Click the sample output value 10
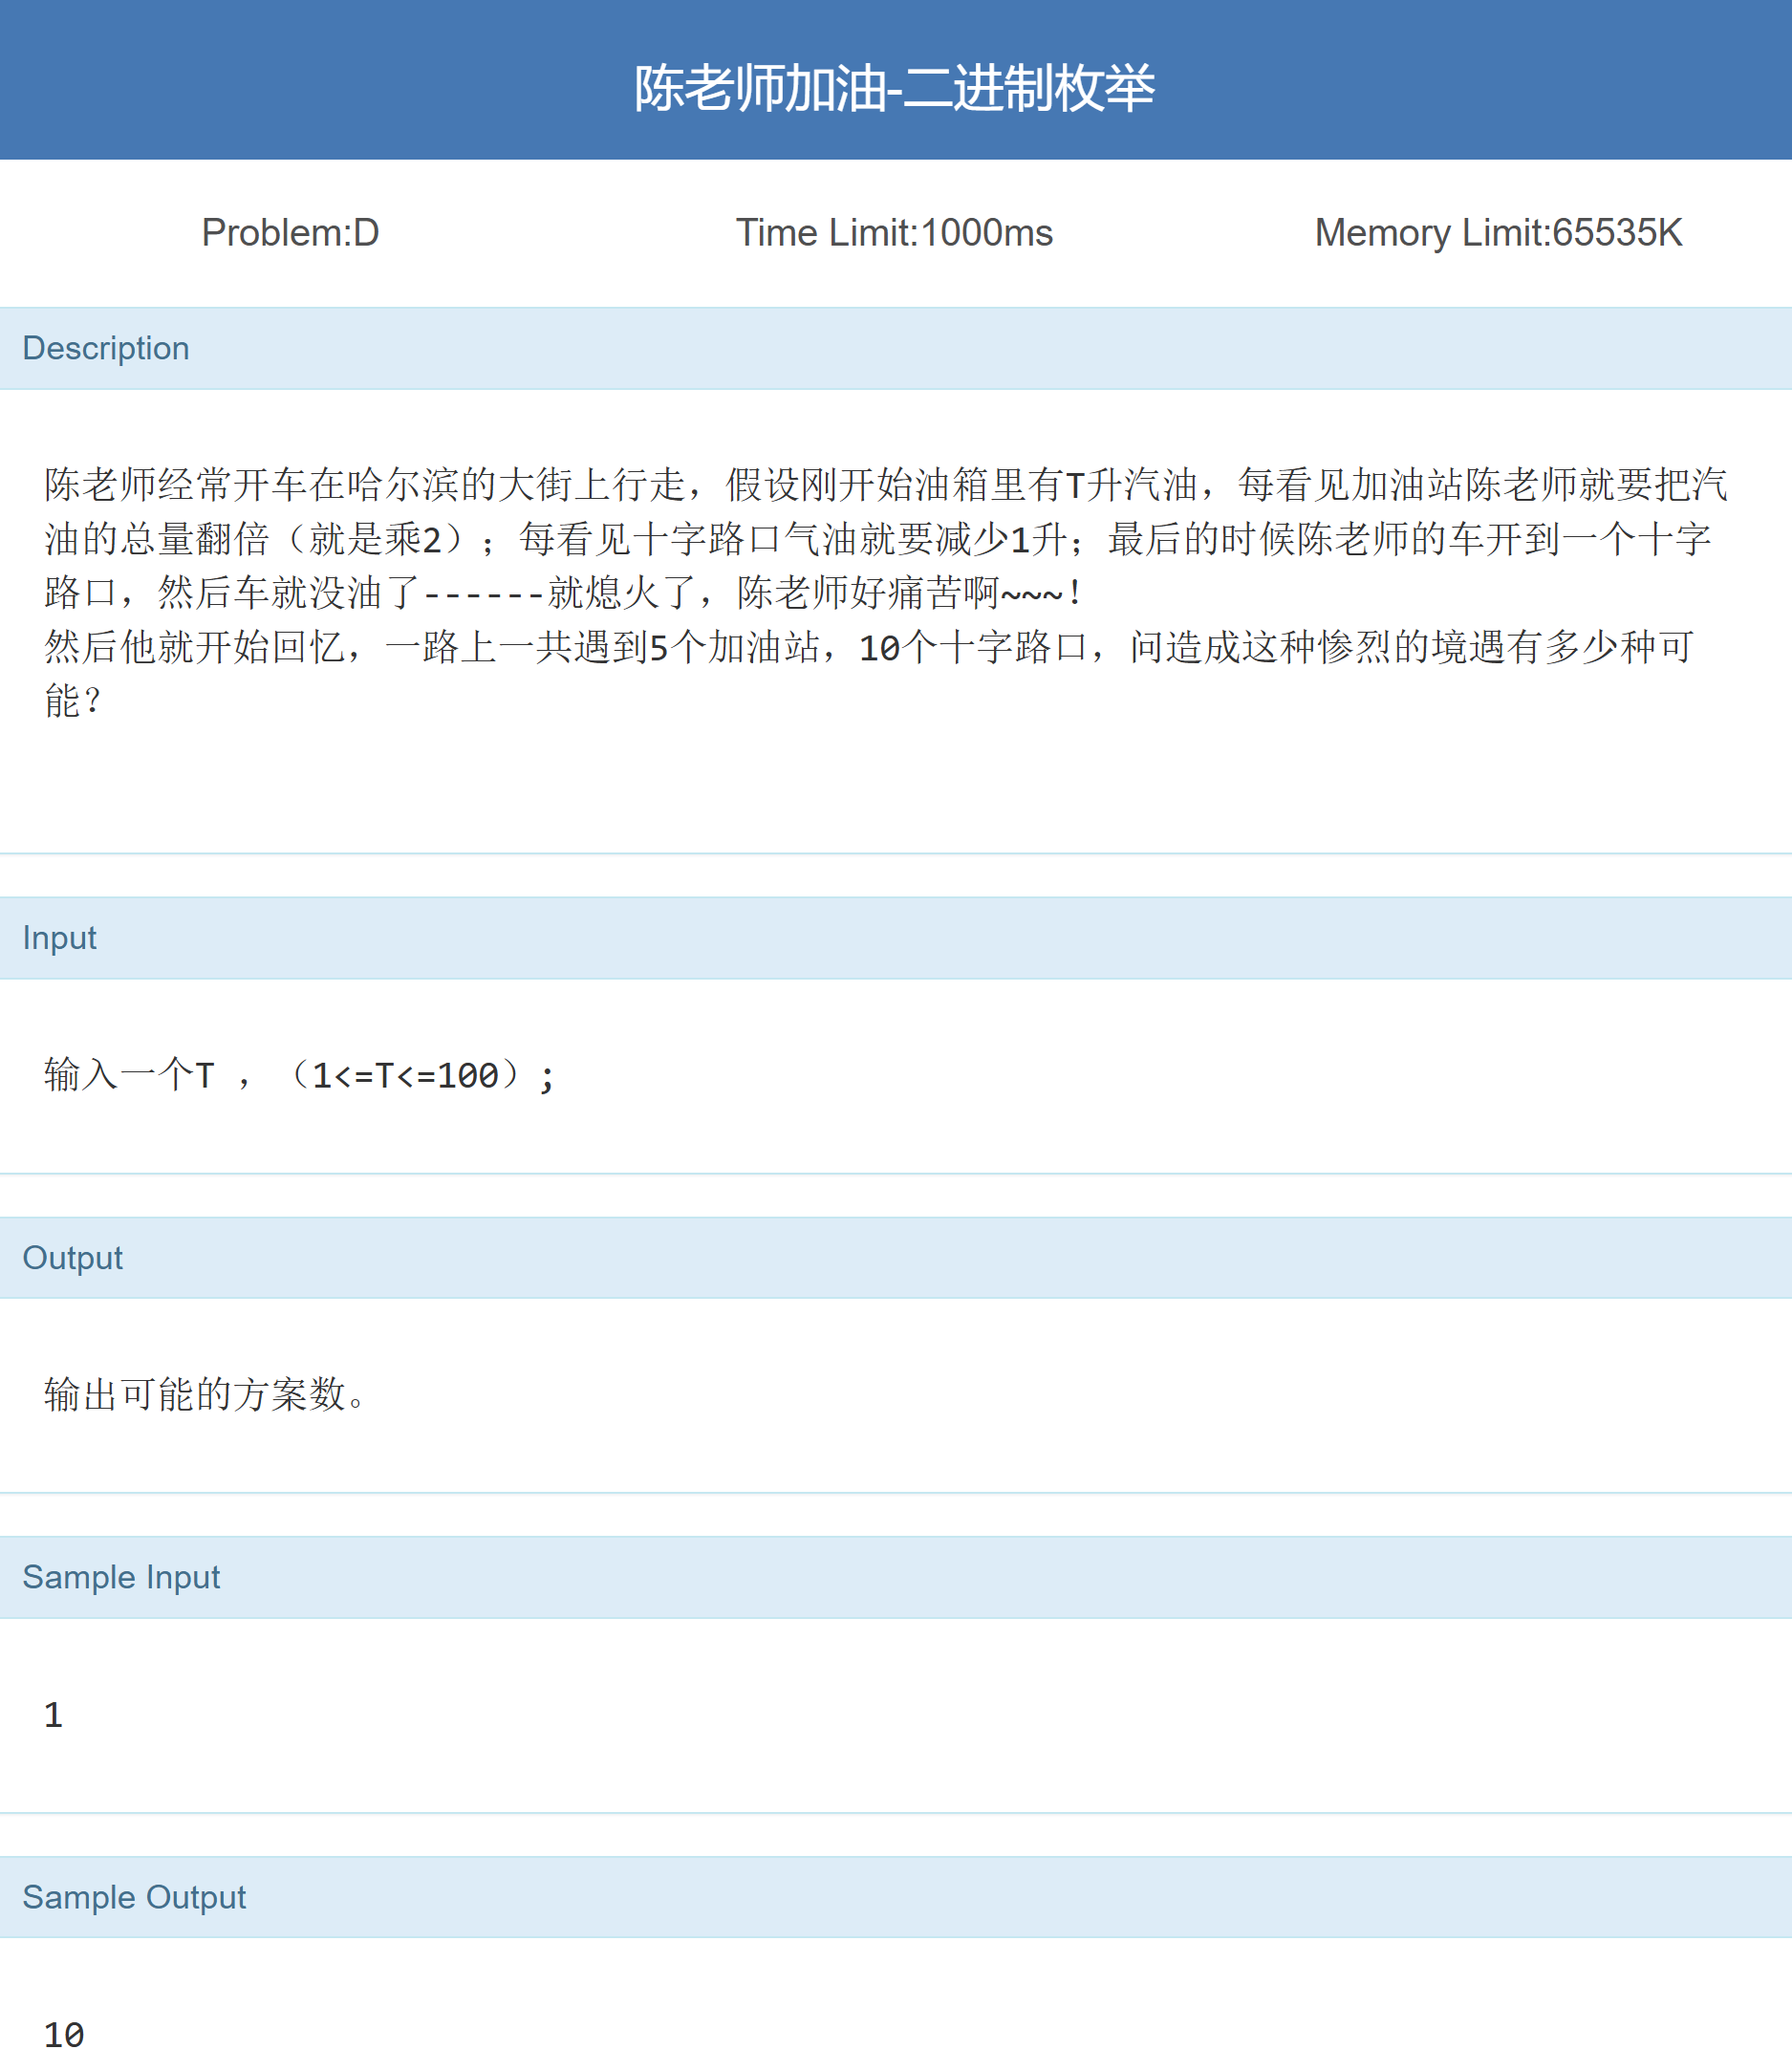The height and width of the screenshot is (2071, 1792). tap(64, 2035)
